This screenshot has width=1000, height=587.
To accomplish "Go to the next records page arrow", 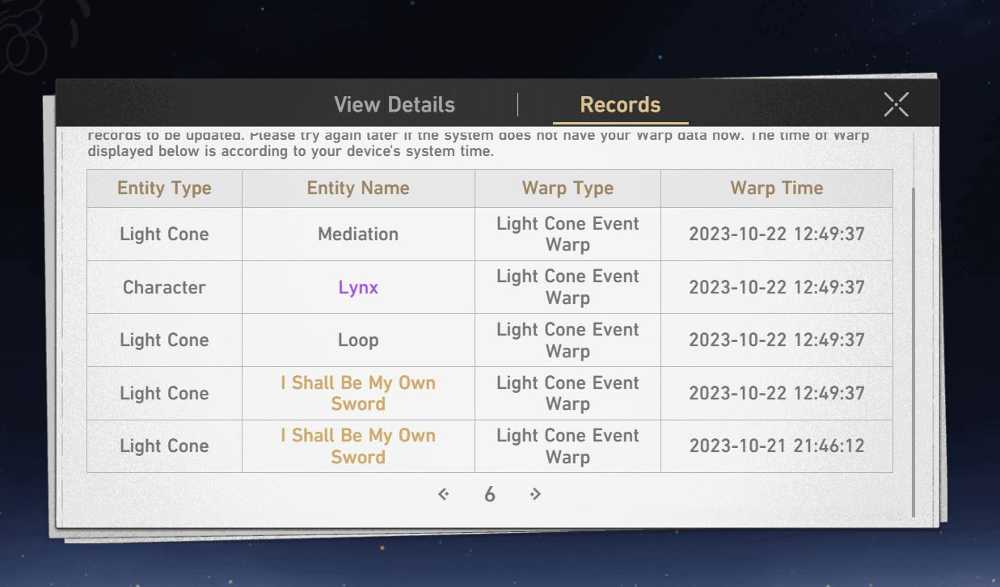I will (x=535, y=494).
